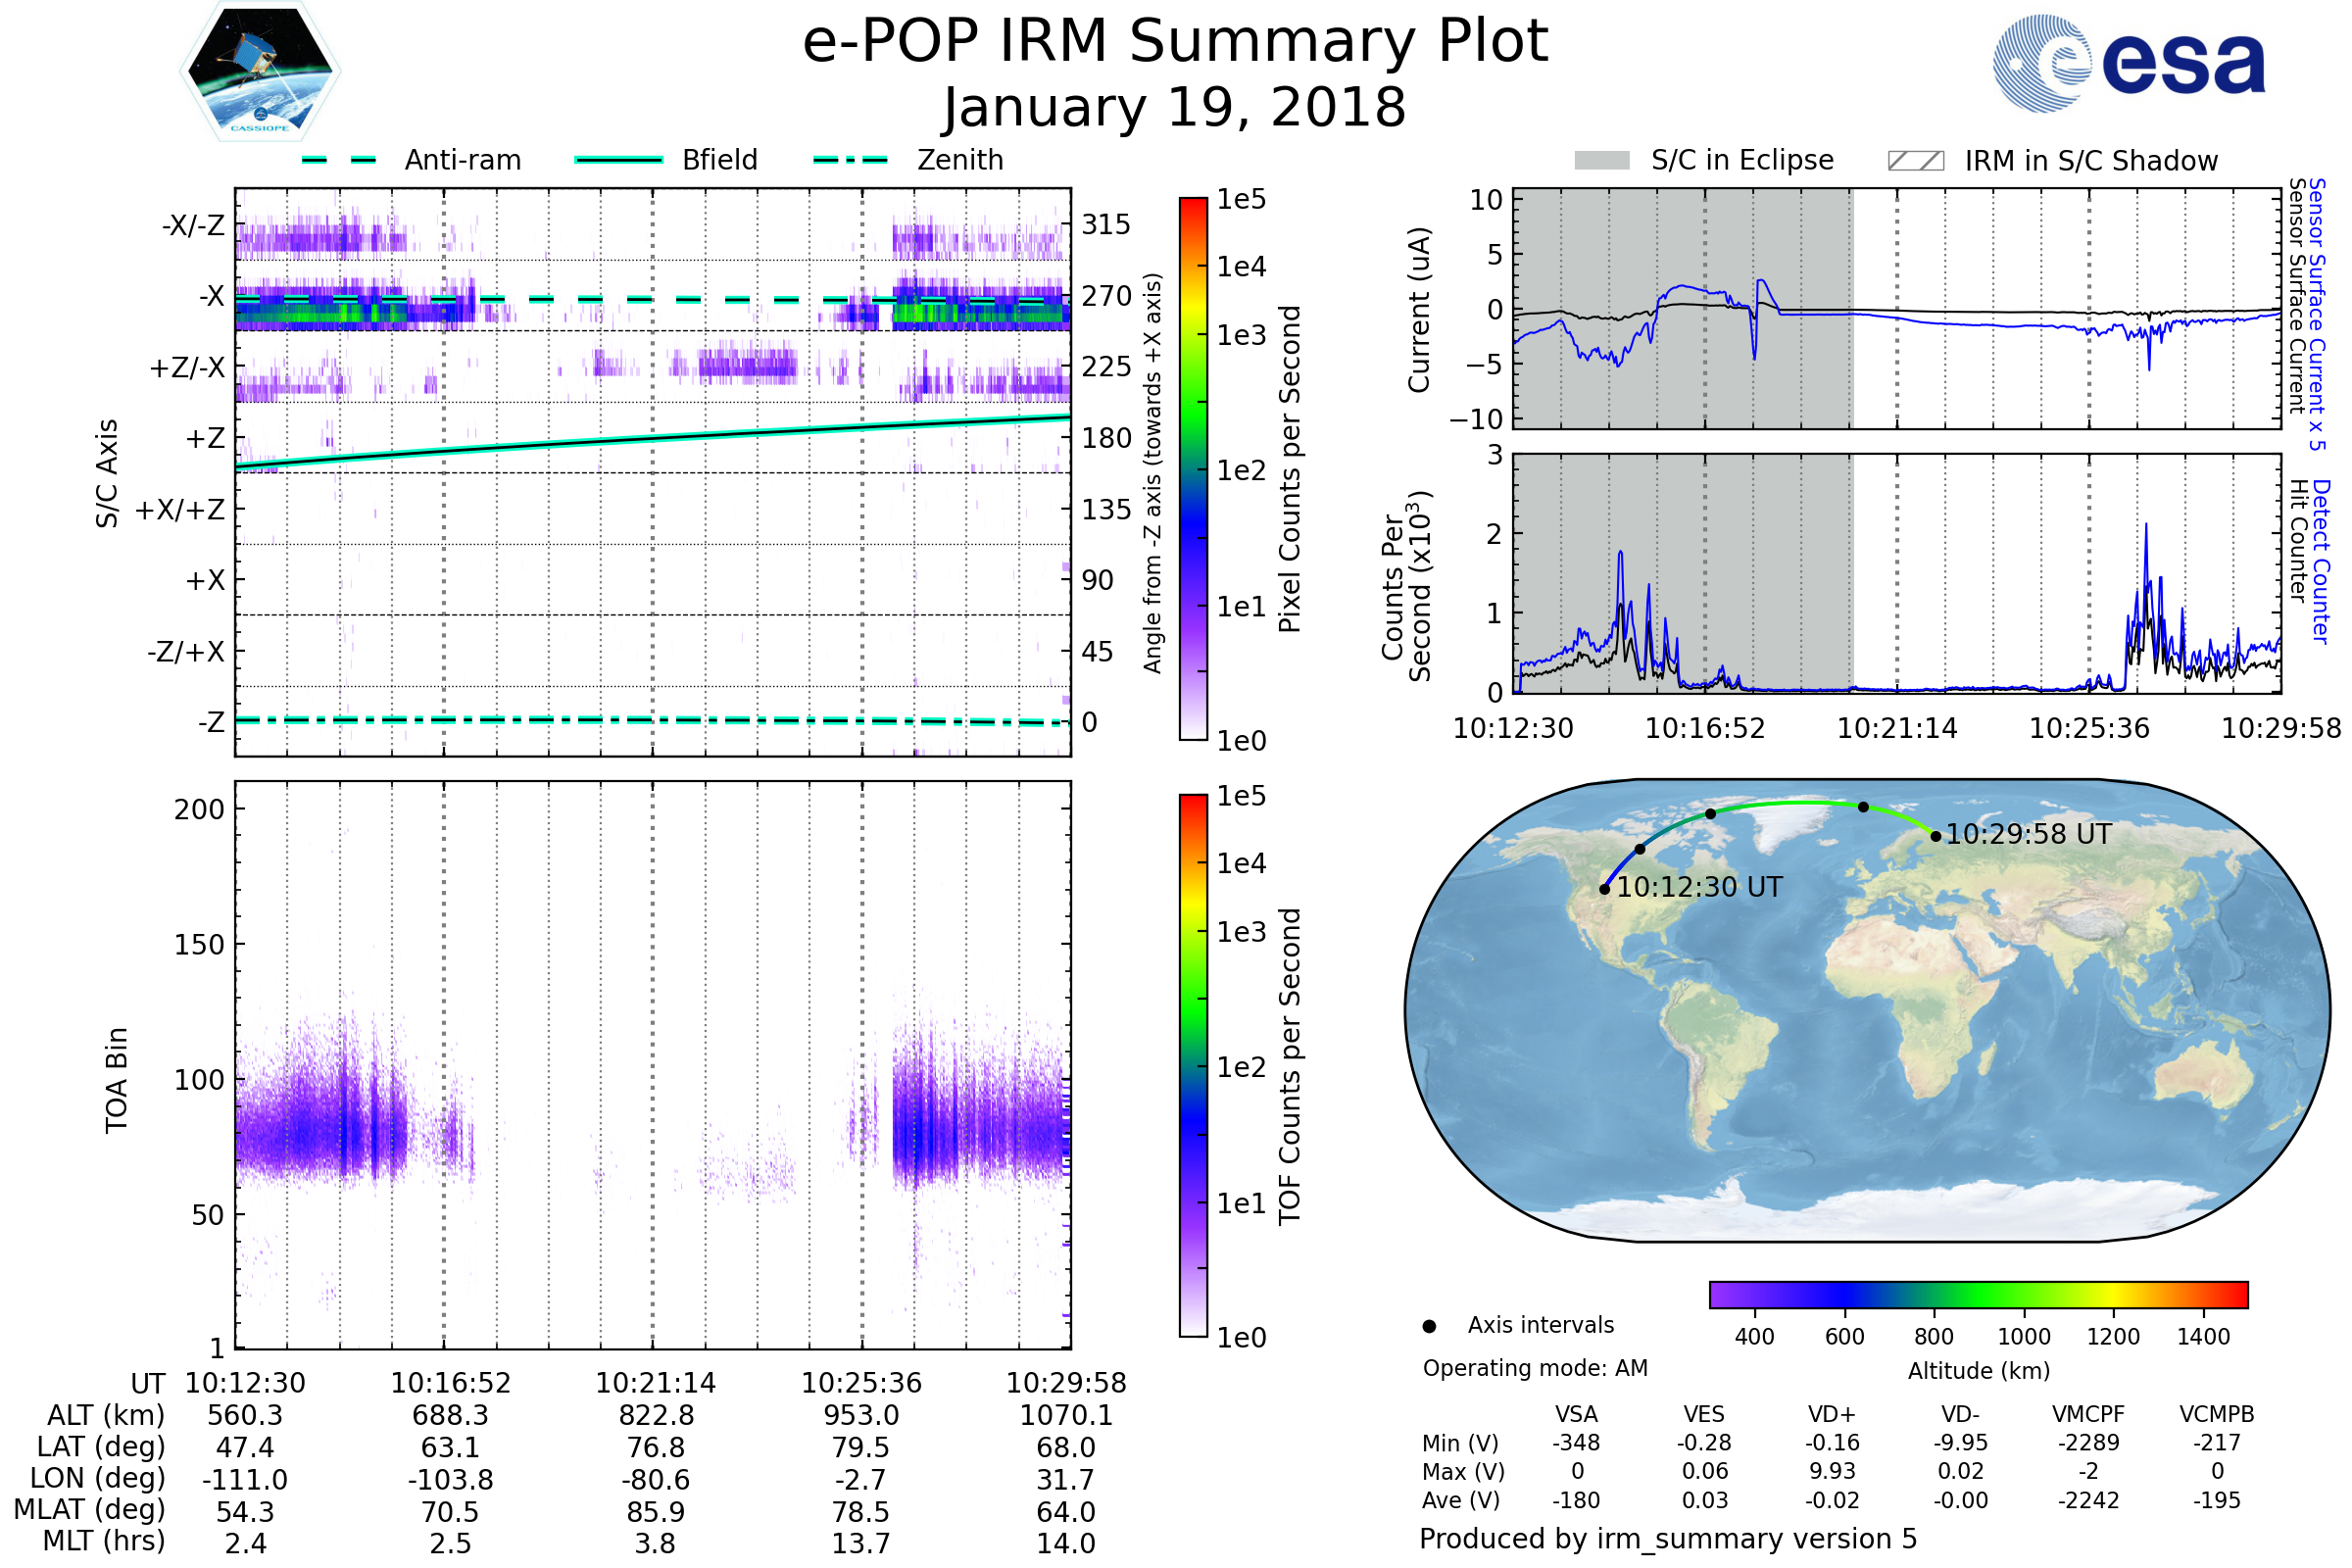Image resolution: width=2352 pixels, height=1568 pixels.
Task: Click the ESA logo
Action: 2128,64
